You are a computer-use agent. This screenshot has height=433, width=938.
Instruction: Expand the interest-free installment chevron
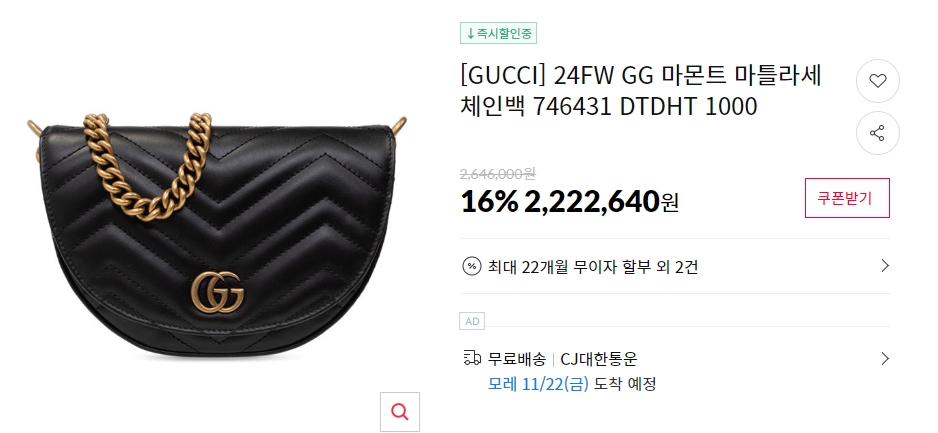[x=885, y=266]
